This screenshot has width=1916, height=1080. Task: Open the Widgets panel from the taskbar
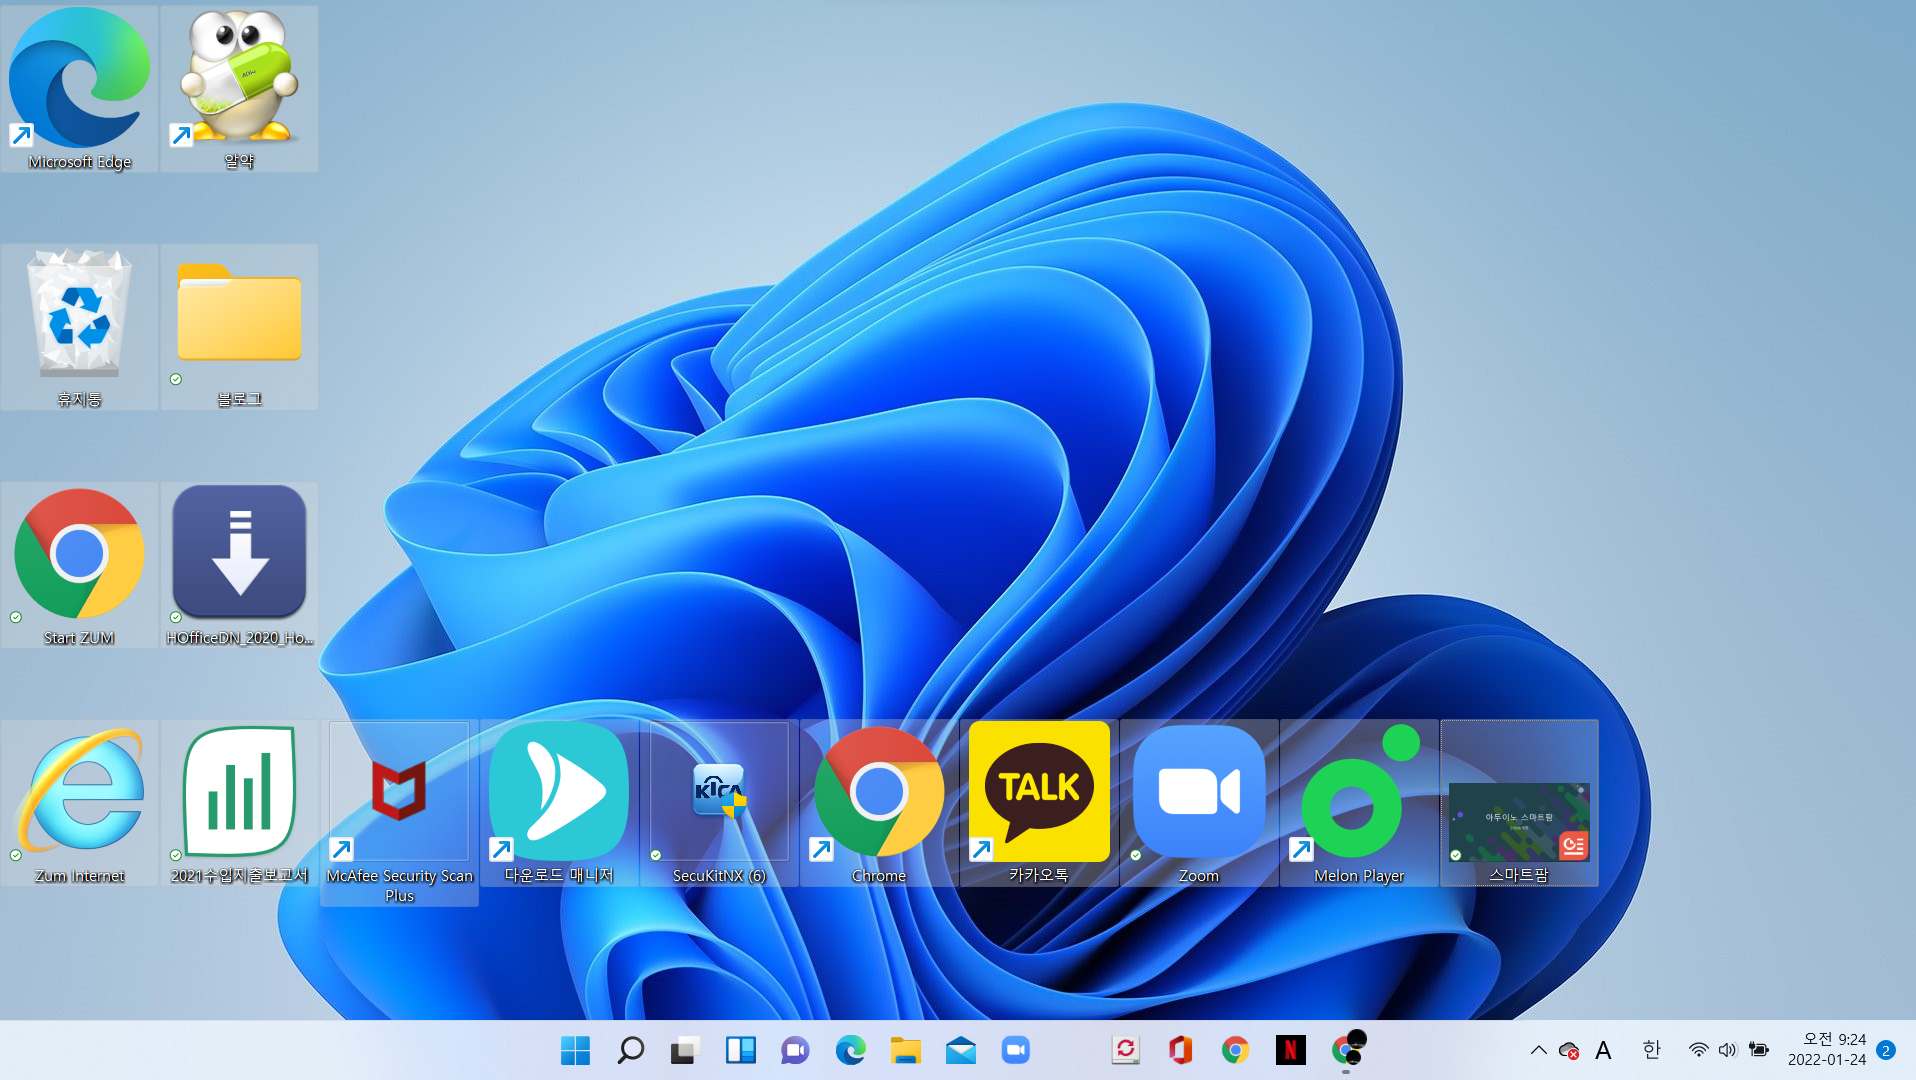740,1050
